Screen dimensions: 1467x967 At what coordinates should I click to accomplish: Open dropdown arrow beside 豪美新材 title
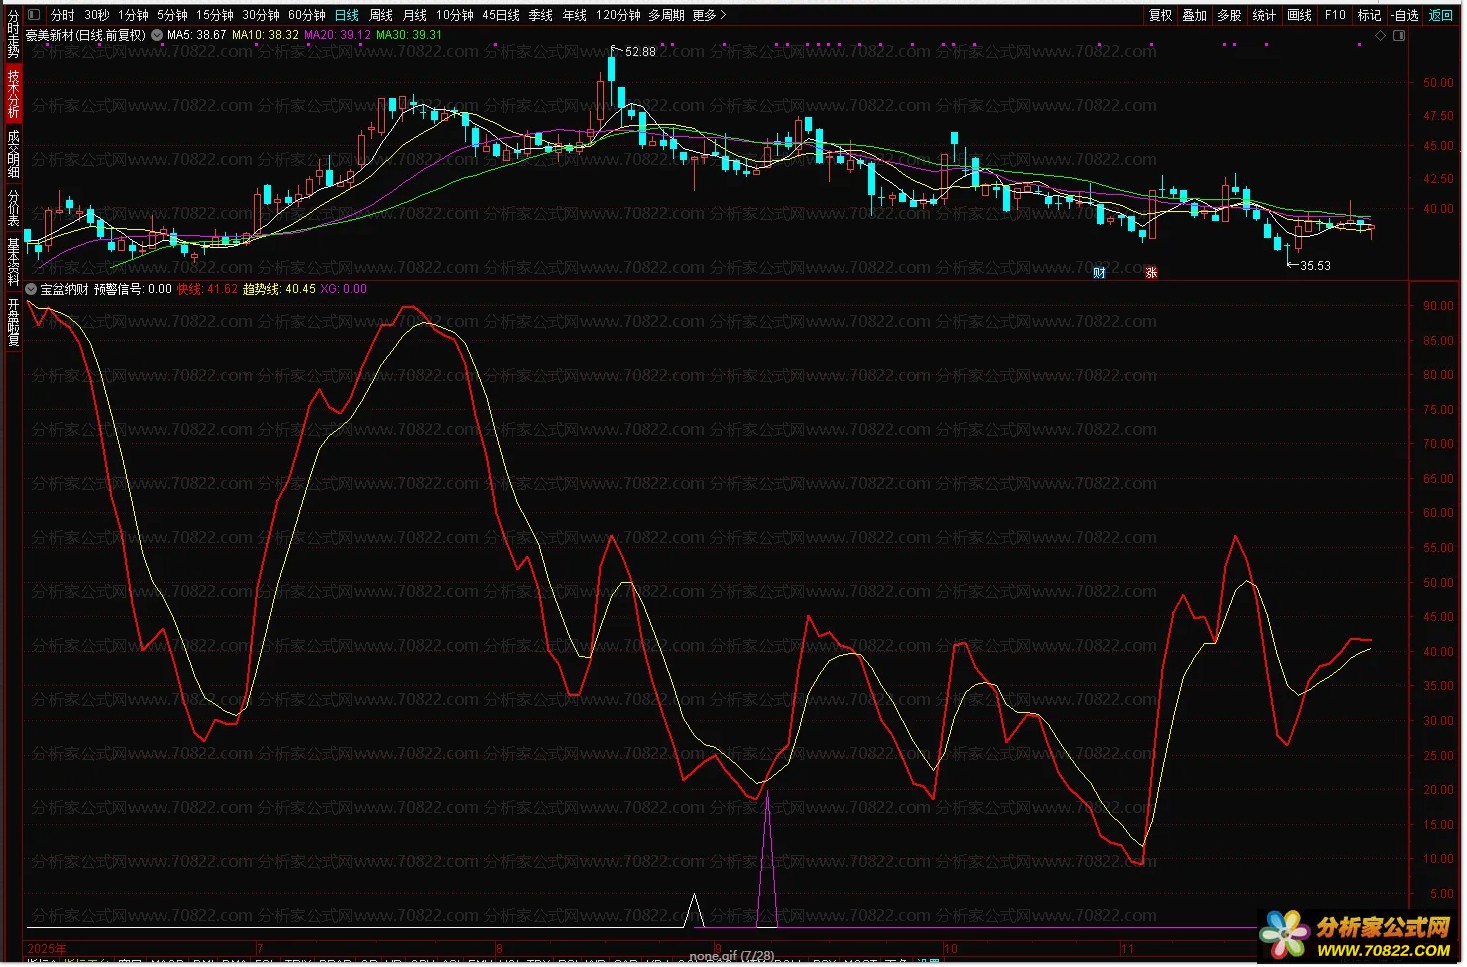point(157,35)
